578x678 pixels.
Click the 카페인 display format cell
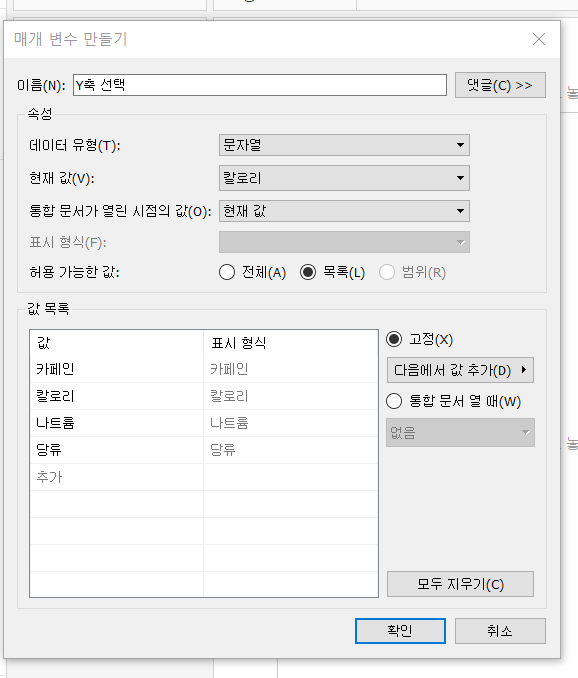coord(291,369)
